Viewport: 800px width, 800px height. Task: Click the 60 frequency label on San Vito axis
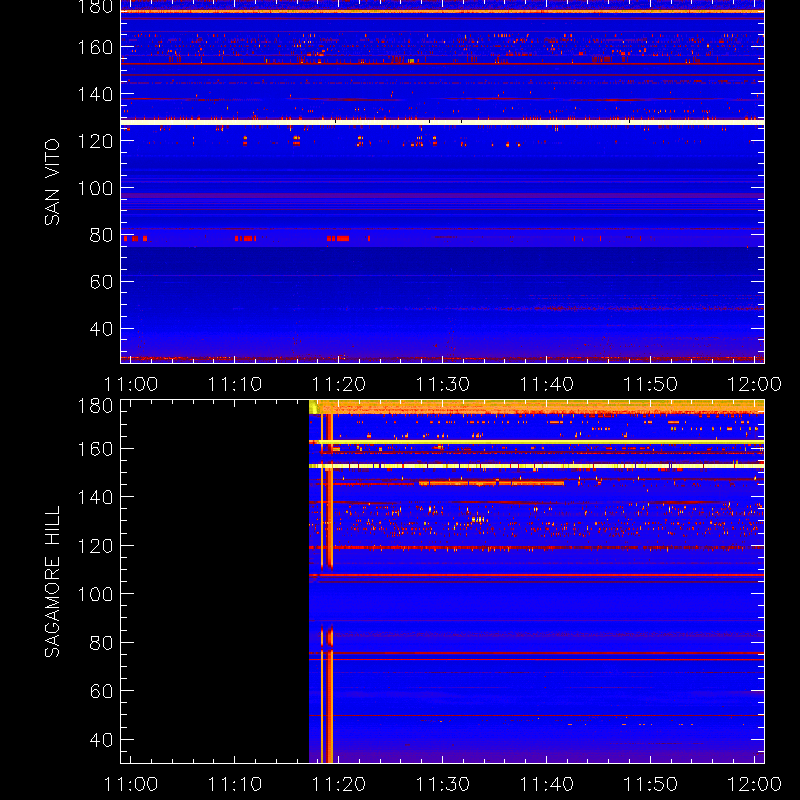click(x=101, y=282)
